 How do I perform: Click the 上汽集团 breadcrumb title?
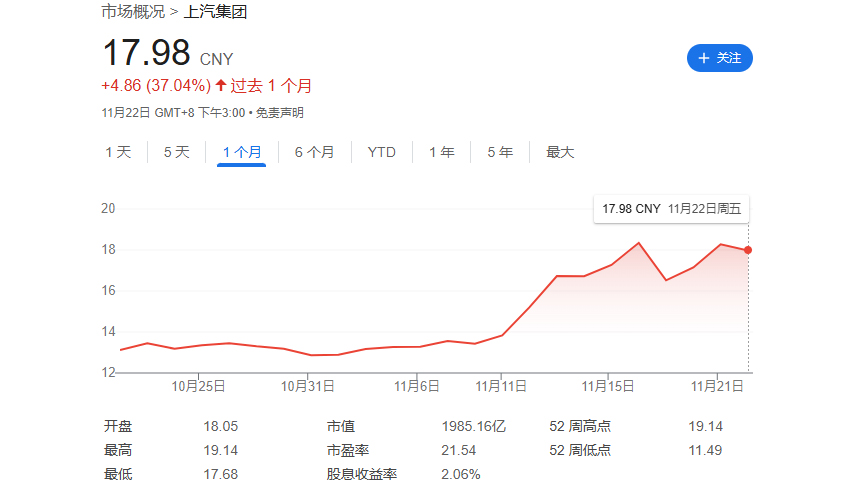coord(216,11)
